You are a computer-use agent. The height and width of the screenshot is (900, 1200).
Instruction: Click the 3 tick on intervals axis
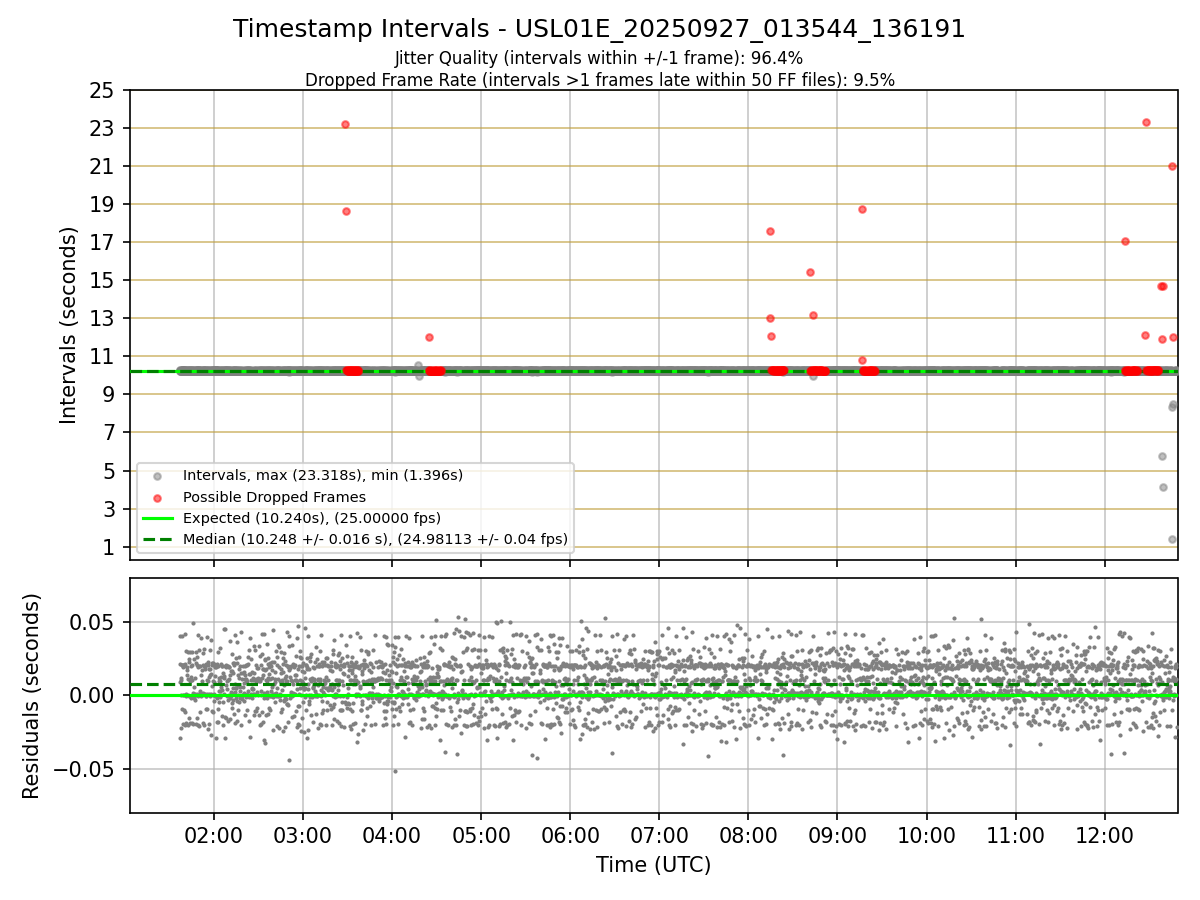click(107, 508)
